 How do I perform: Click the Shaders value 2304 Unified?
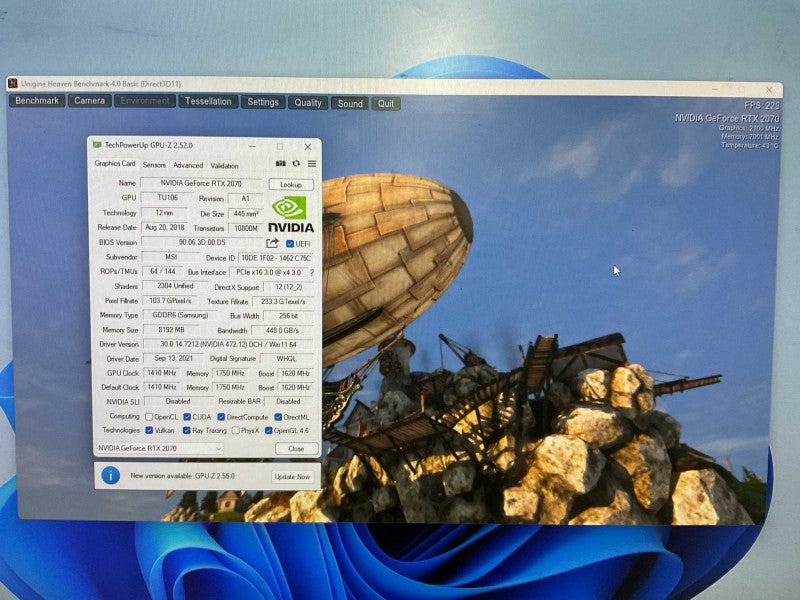(x=175, y=286)
